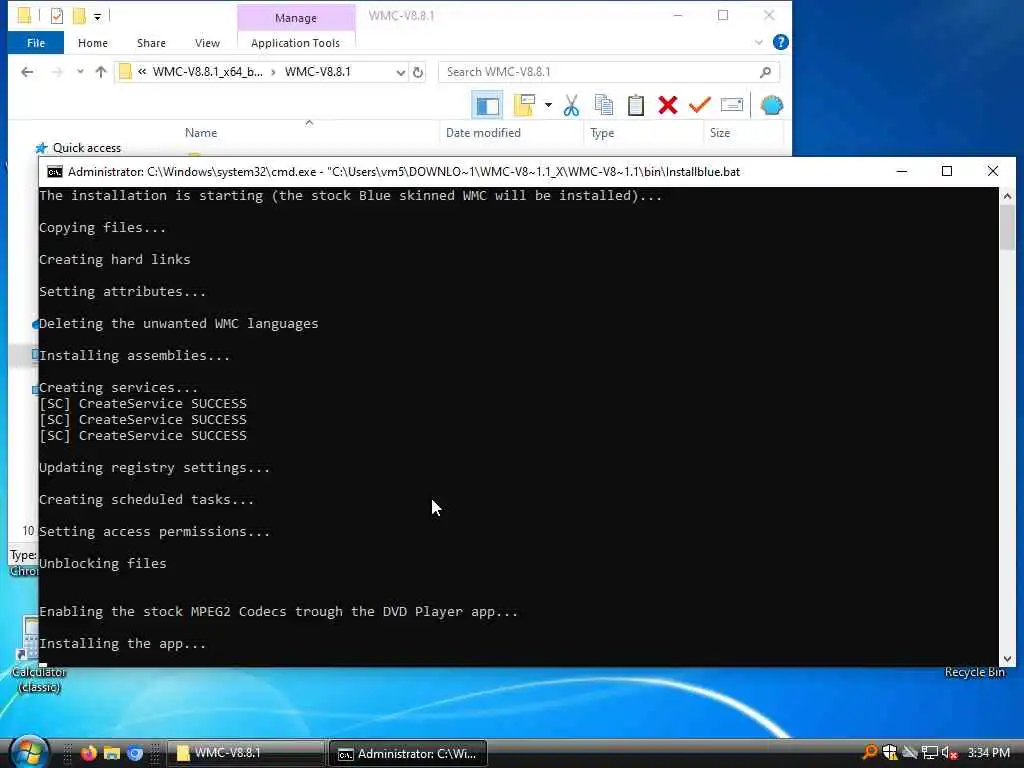Click the Manage contextual tab header
Image resolution: width=1024 pixels, height=768 pixels.
(x=296, y=18)
